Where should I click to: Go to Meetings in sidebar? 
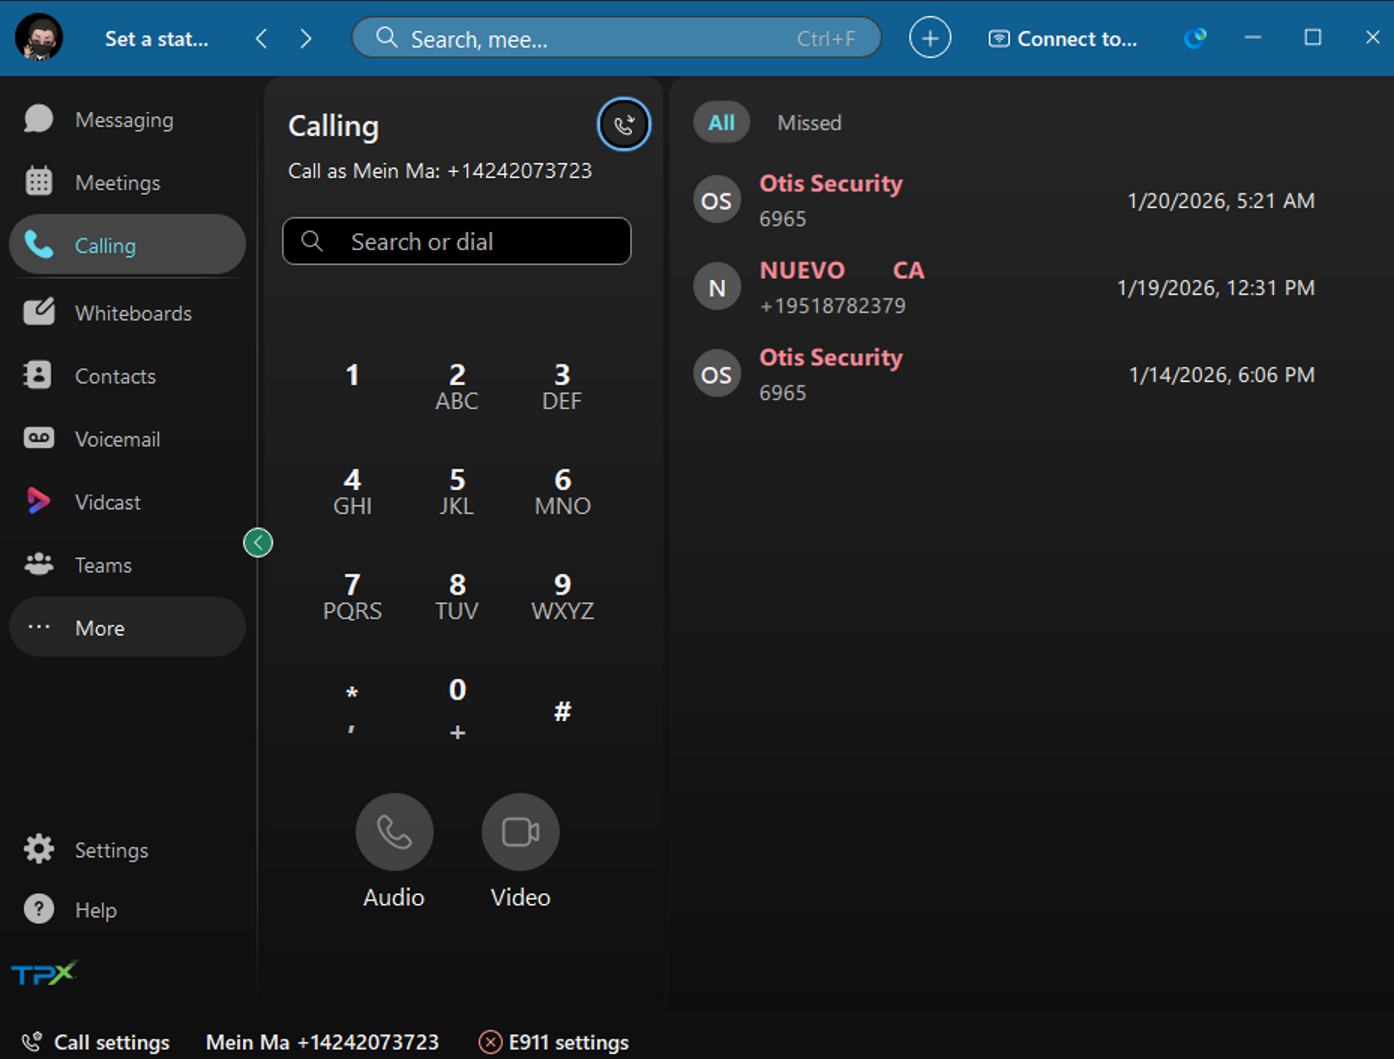tap(127, 183)
